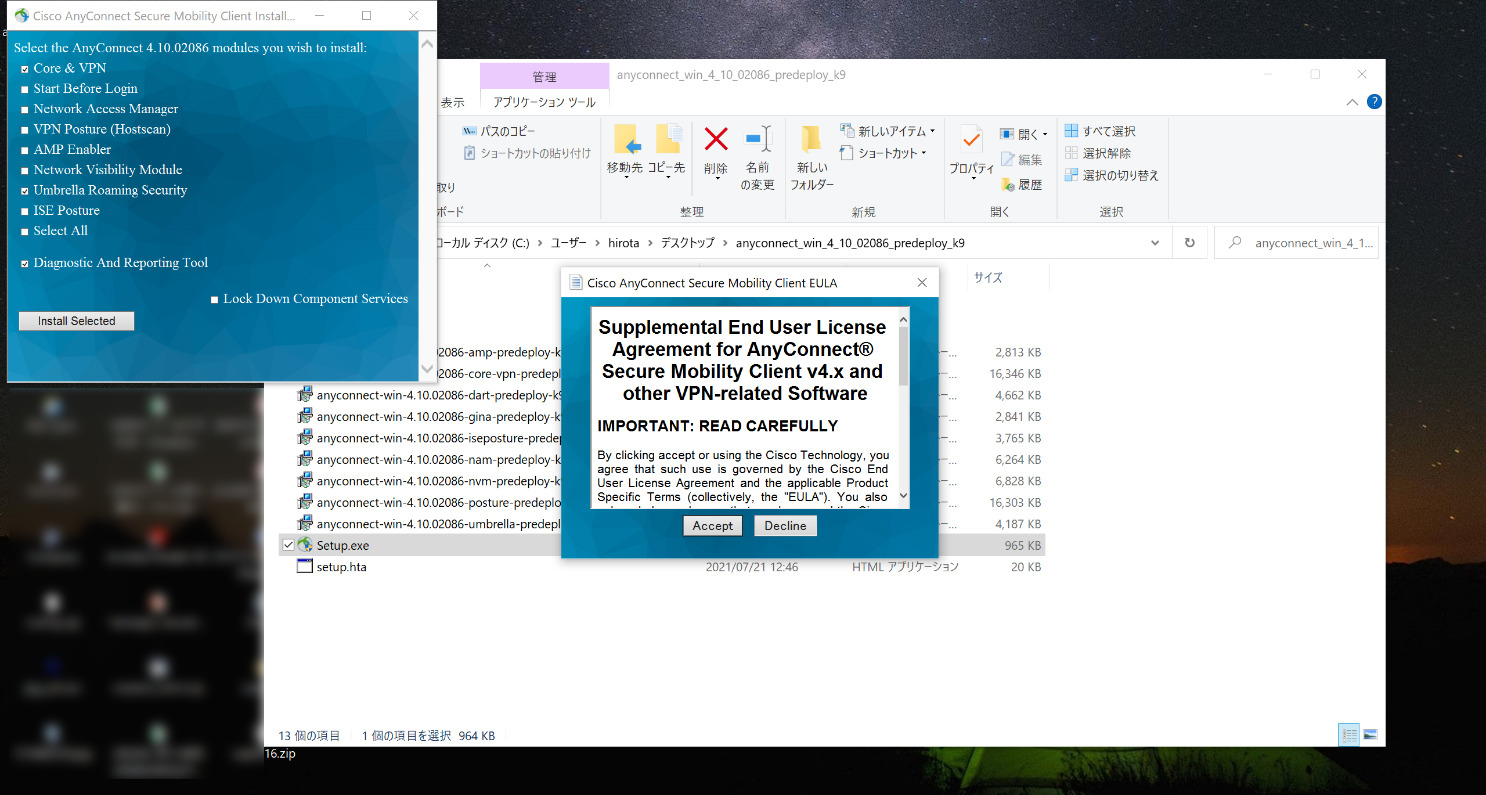Click the Move to (移動先) icon
Image resolution: width=1486 pixels, height=795 pixels.
pos(625,140)
